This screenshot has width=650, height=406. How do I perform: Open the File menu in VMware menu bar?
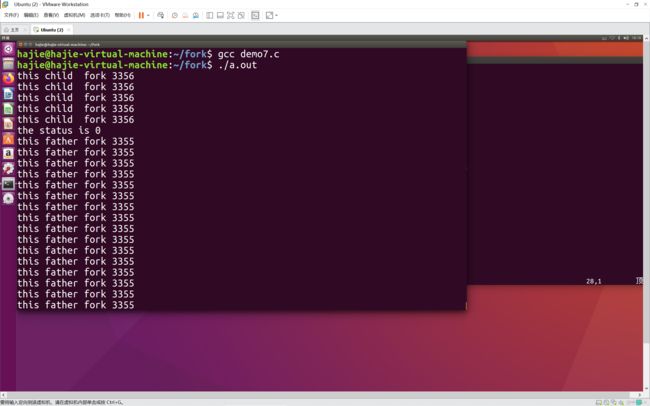click(x=11, y=15)
